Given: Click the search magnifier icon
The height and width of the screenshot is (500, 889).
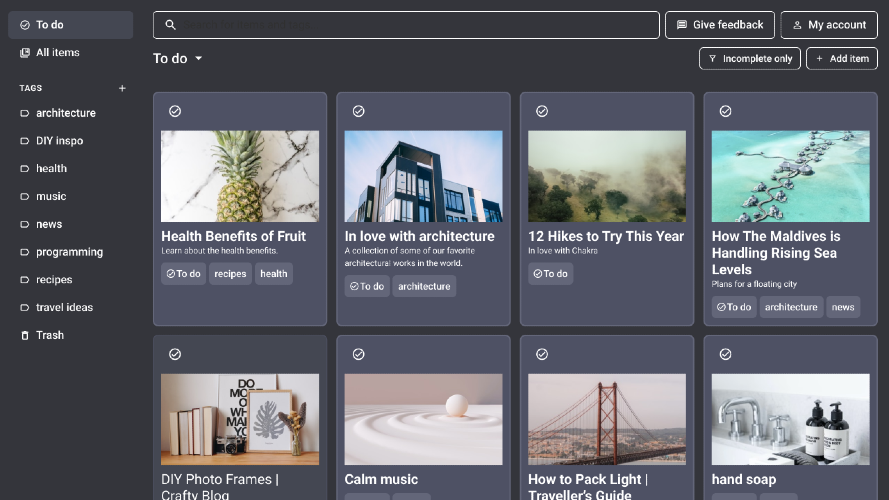Looking at the screenshot, I should click(x=170, y=25).
